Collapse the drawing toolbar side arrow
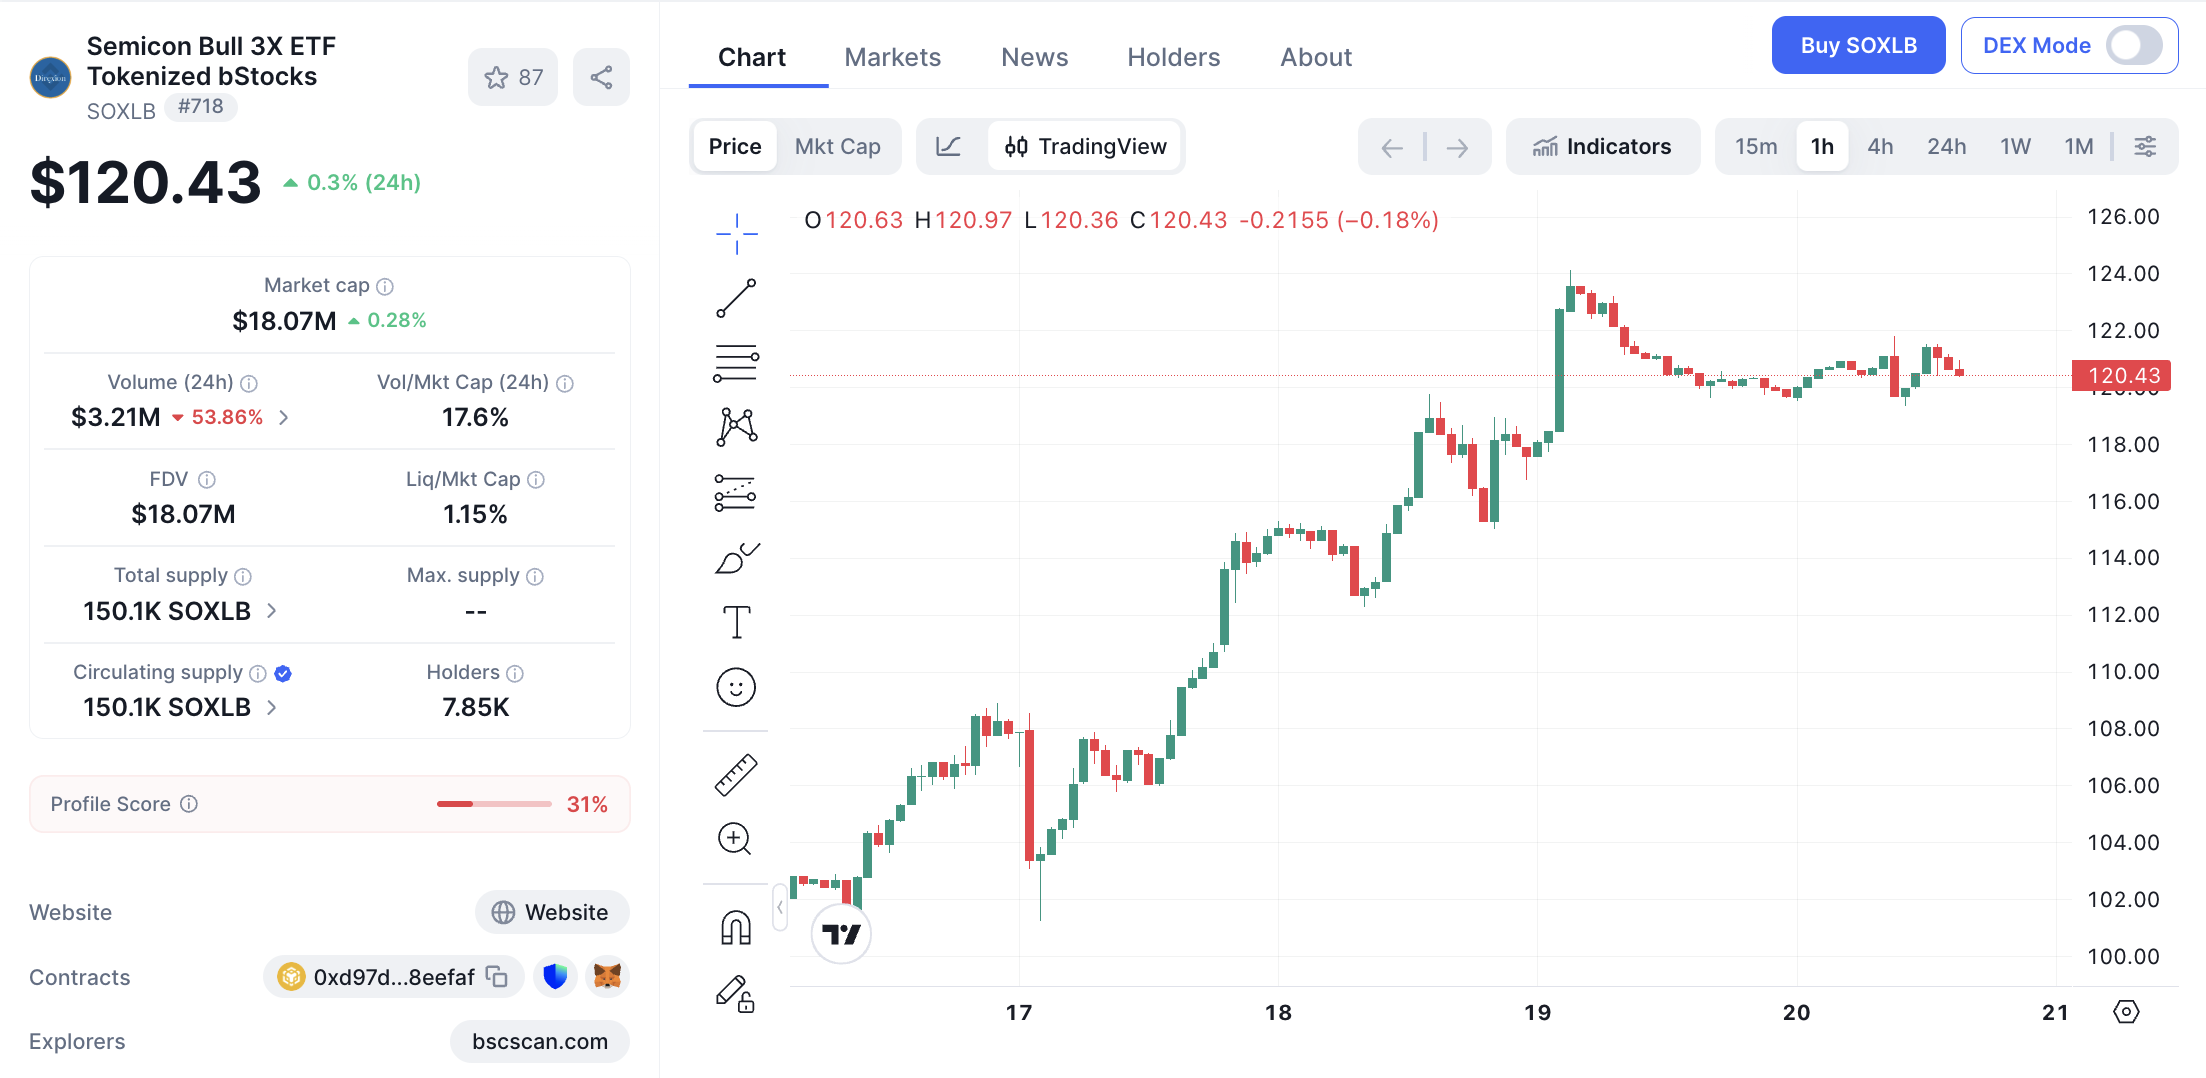This screenshot has height=1078, width=2206. pos(780,907)
